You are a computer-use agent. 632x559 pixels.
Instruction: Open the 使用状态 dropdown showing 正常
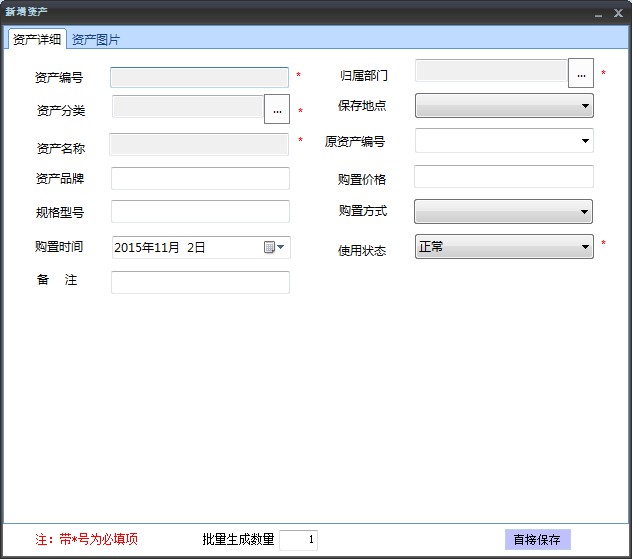(x=585, y=246)
